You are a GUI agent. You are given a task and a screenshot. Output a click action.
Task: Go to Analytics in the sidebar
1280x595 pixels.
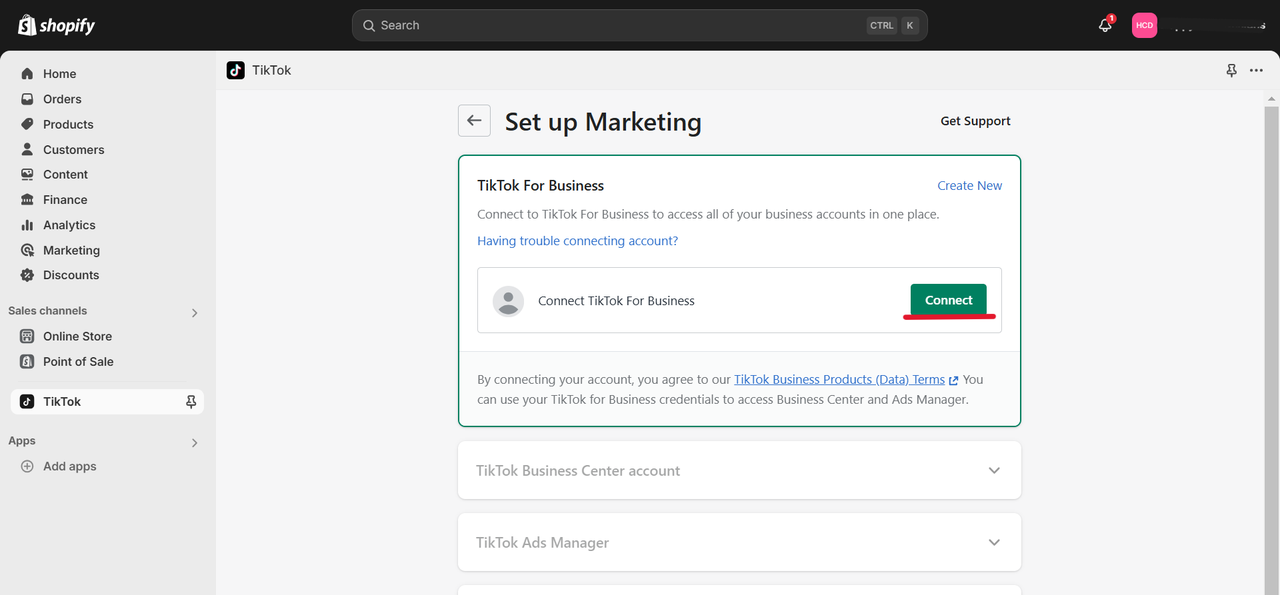(x=69, y=225)
